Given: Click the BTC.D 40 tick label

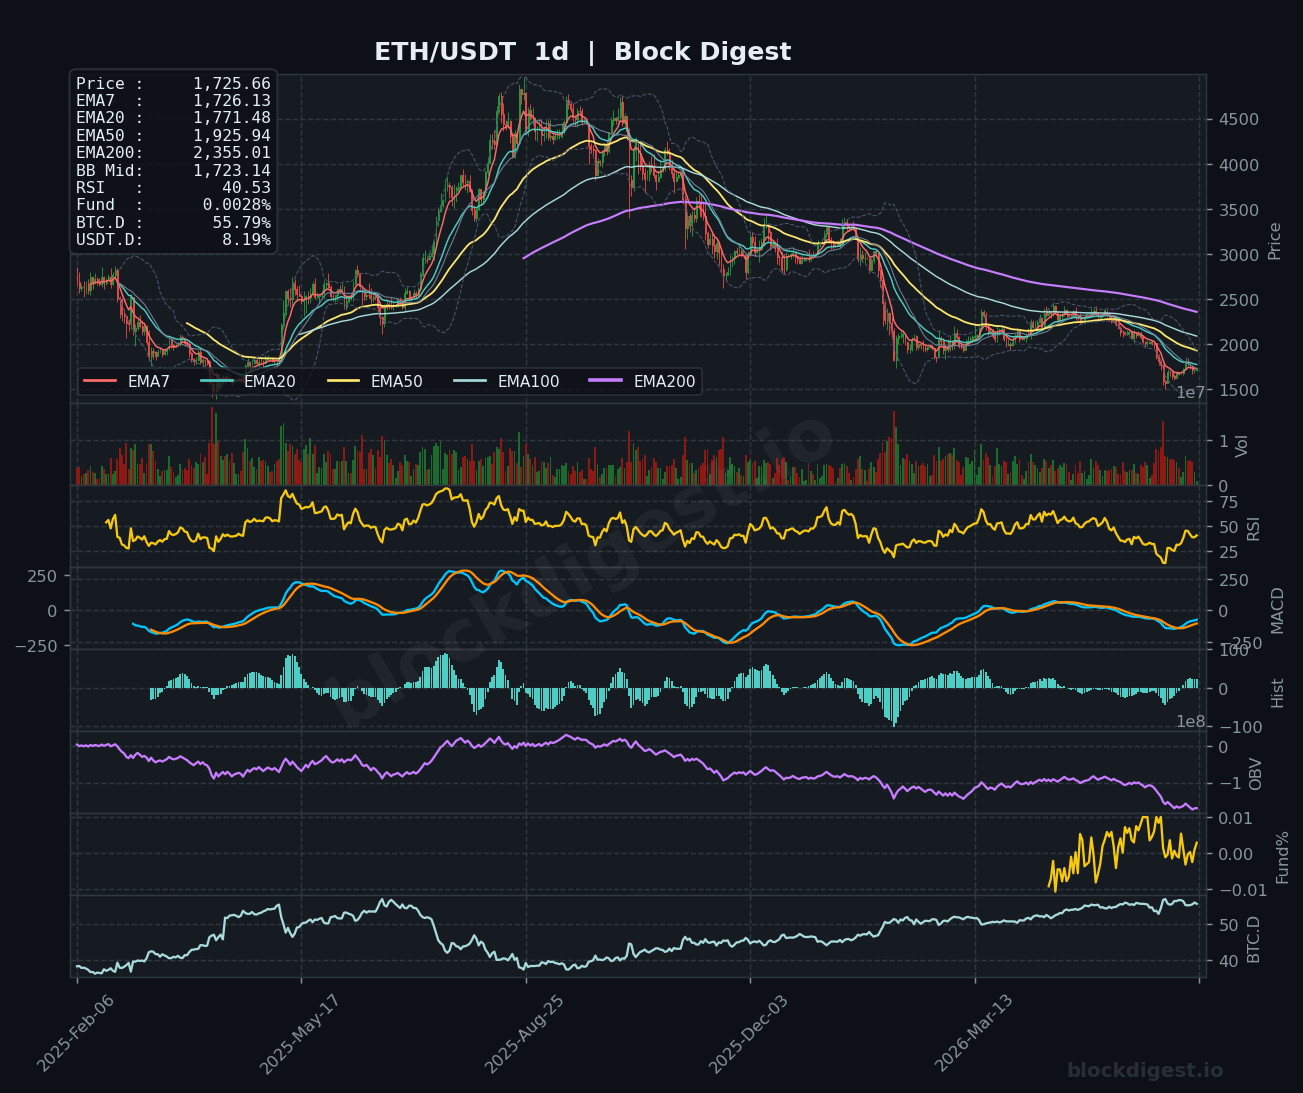Looking at the screenshot, I should pyautogui.click(x=1228, y=961).
